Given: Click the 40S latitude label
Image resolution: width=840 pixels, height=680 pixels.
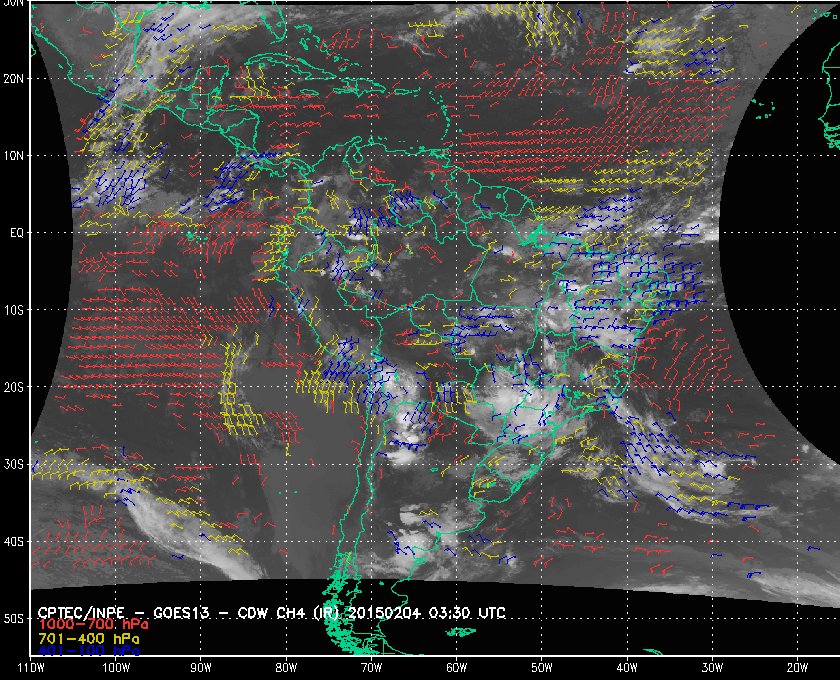Looking at the screenshot, I should (x=13, y=542).
